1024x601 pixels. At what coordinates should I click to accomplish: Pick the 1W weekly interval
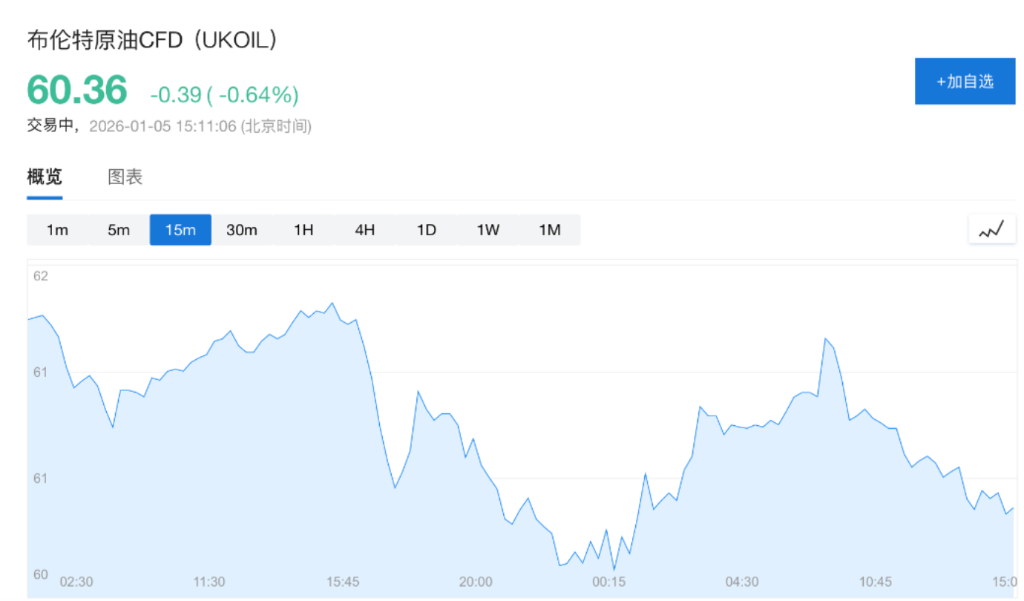[488, 230]
